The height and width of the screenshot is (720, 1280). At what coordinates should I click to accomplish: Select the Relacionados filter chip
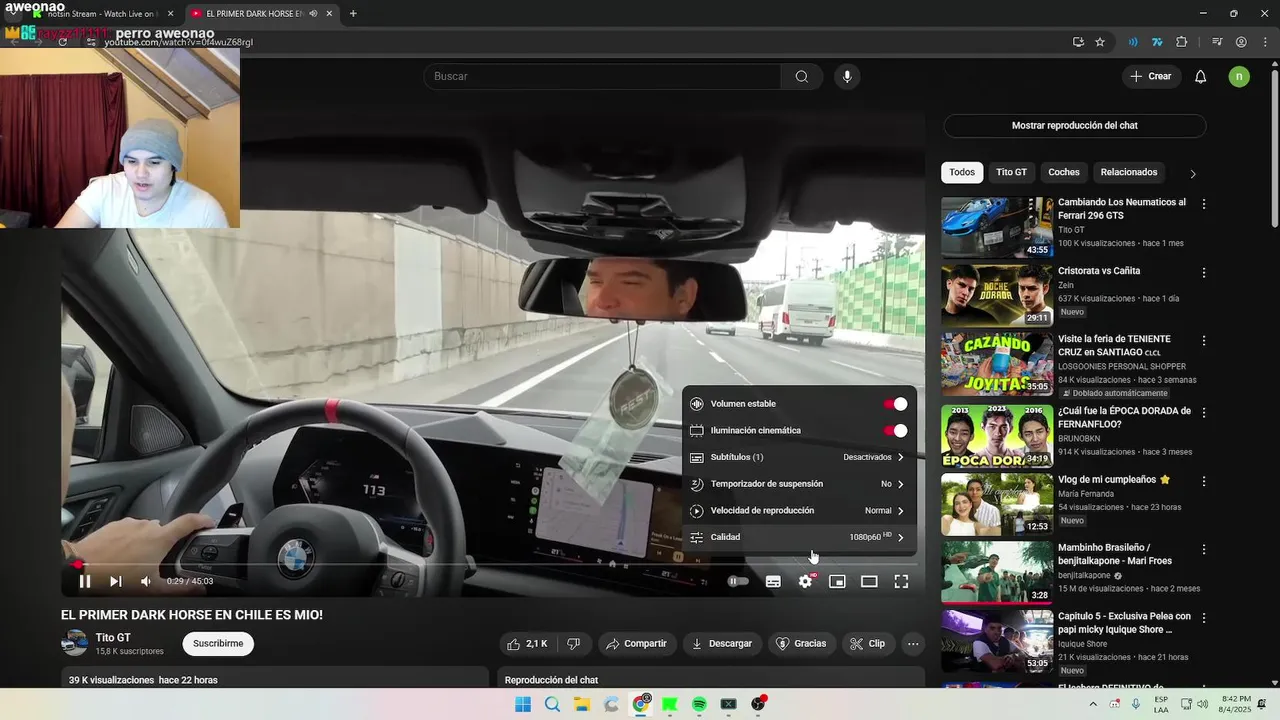coord(1128,172)
